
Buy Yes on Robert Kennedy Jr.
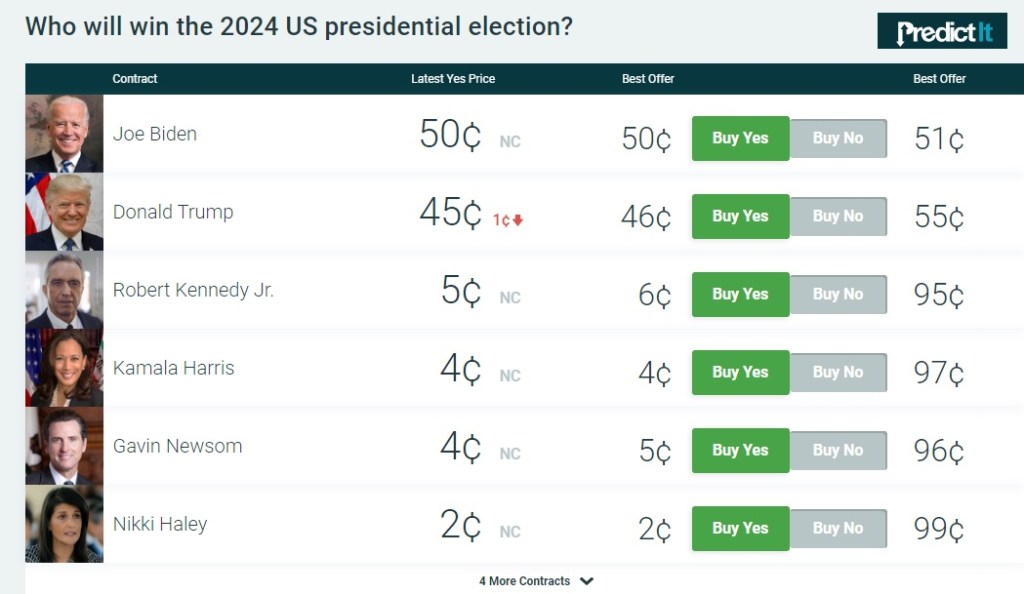(740, 294)
